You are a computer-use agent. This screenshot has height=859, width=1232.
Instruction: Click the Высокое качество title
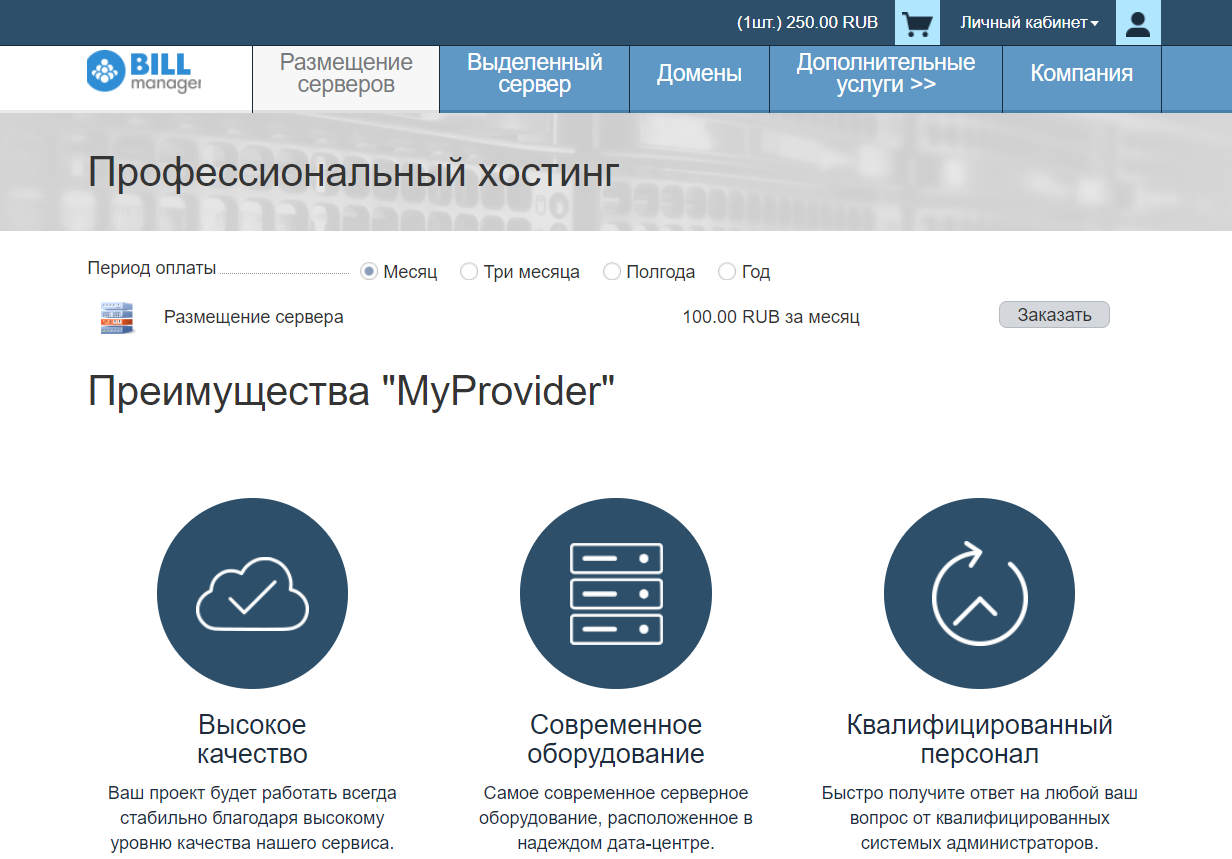[252, 739]
